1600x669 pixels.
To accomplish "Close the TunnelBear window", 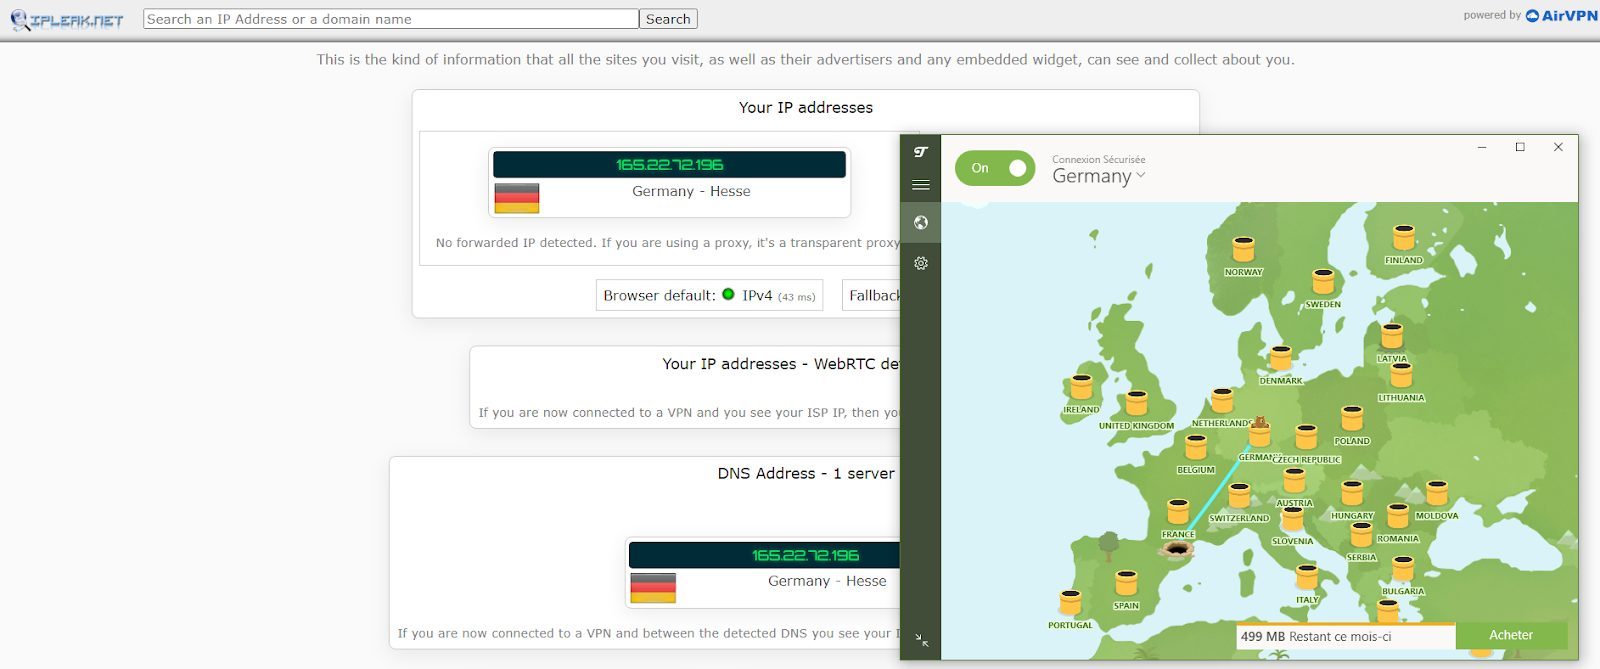I will [1558, 147].
